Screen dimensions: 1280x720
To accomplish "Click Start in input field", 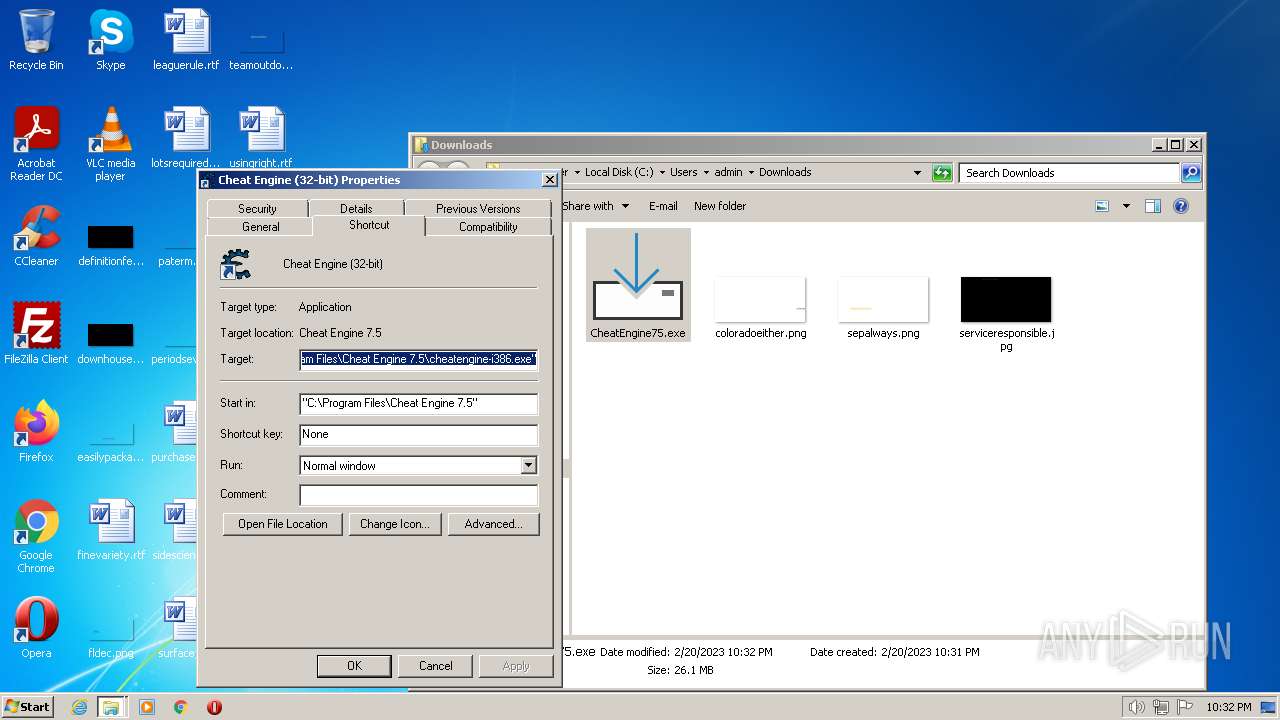I will pyautogui.click(x=418, y=403).
